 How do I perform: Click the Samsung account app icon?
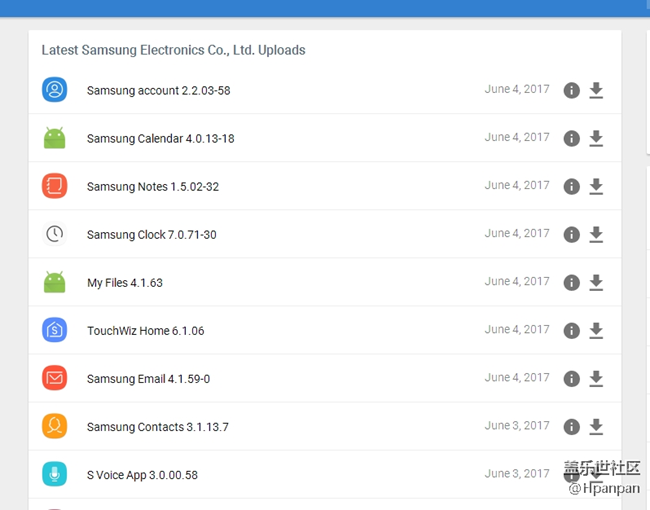tap(54, 90)
